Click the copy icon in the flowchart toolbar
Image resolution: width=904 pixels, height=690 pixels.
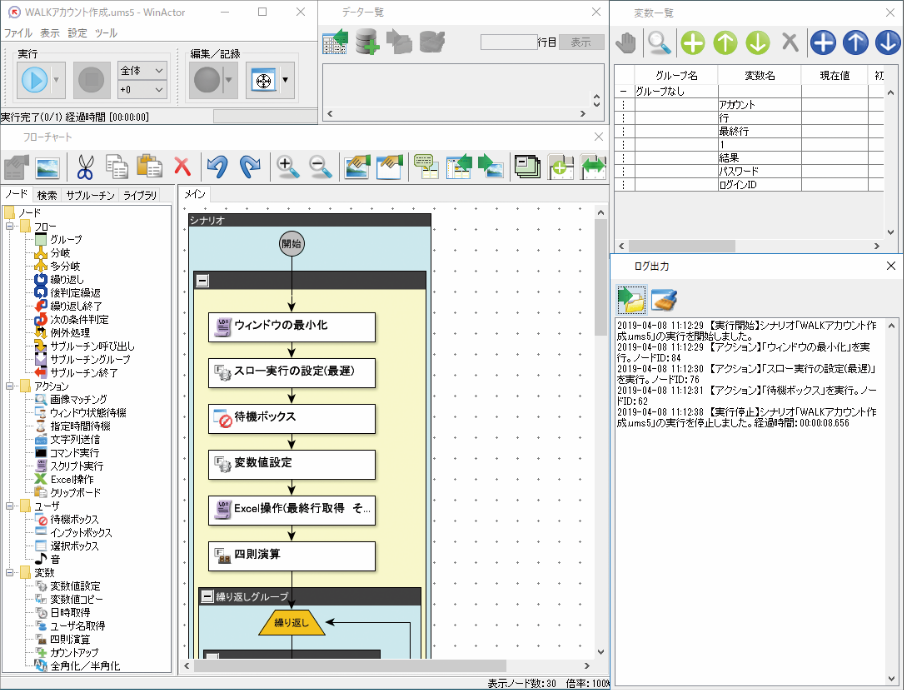117,167
